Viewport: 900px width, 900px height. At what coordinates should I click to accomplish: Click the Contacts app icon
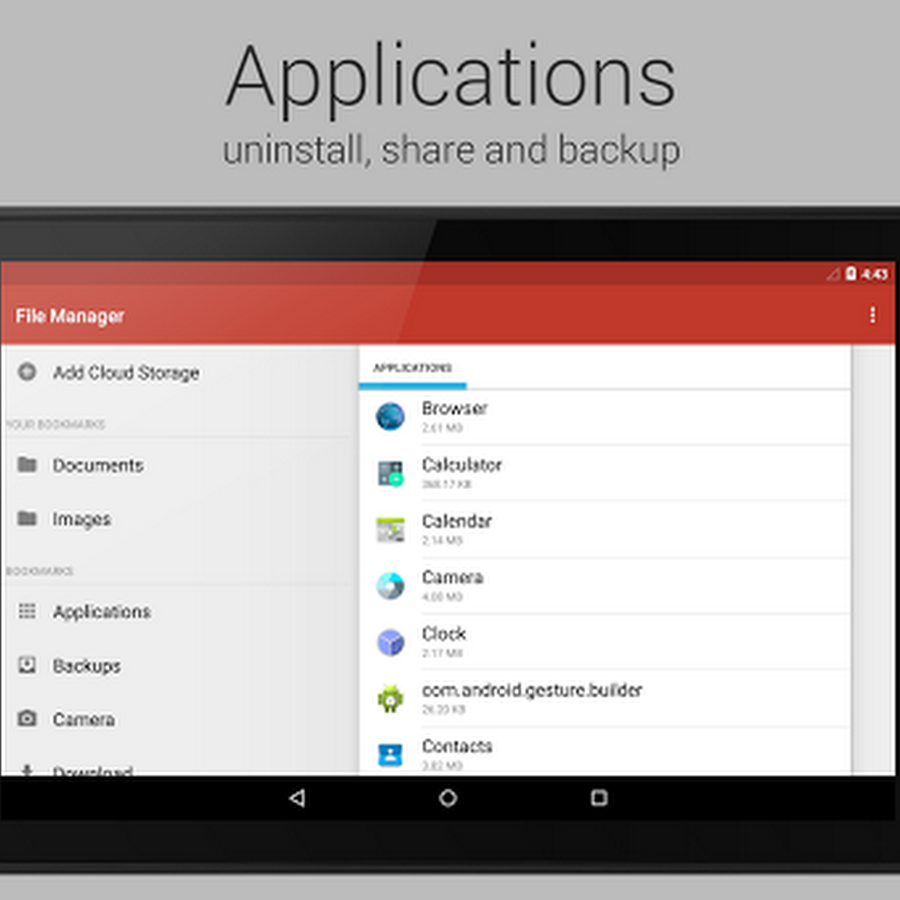pos(390,754)
